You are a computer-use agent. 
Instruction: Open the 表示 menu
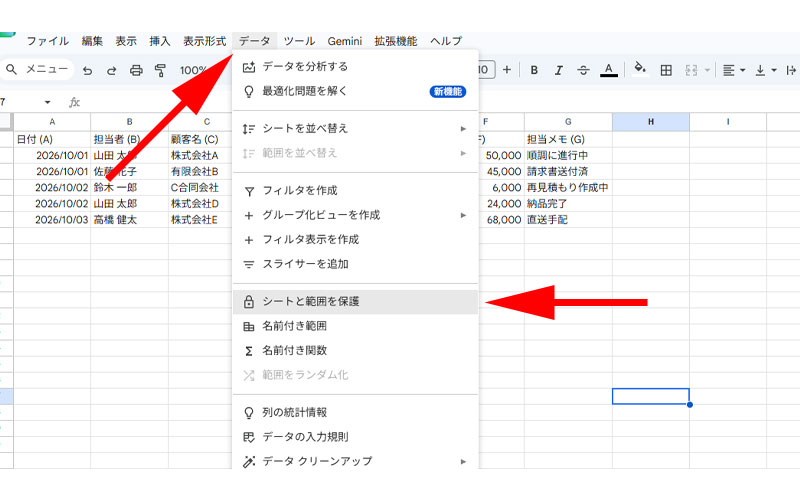click(x=126, y=41)
